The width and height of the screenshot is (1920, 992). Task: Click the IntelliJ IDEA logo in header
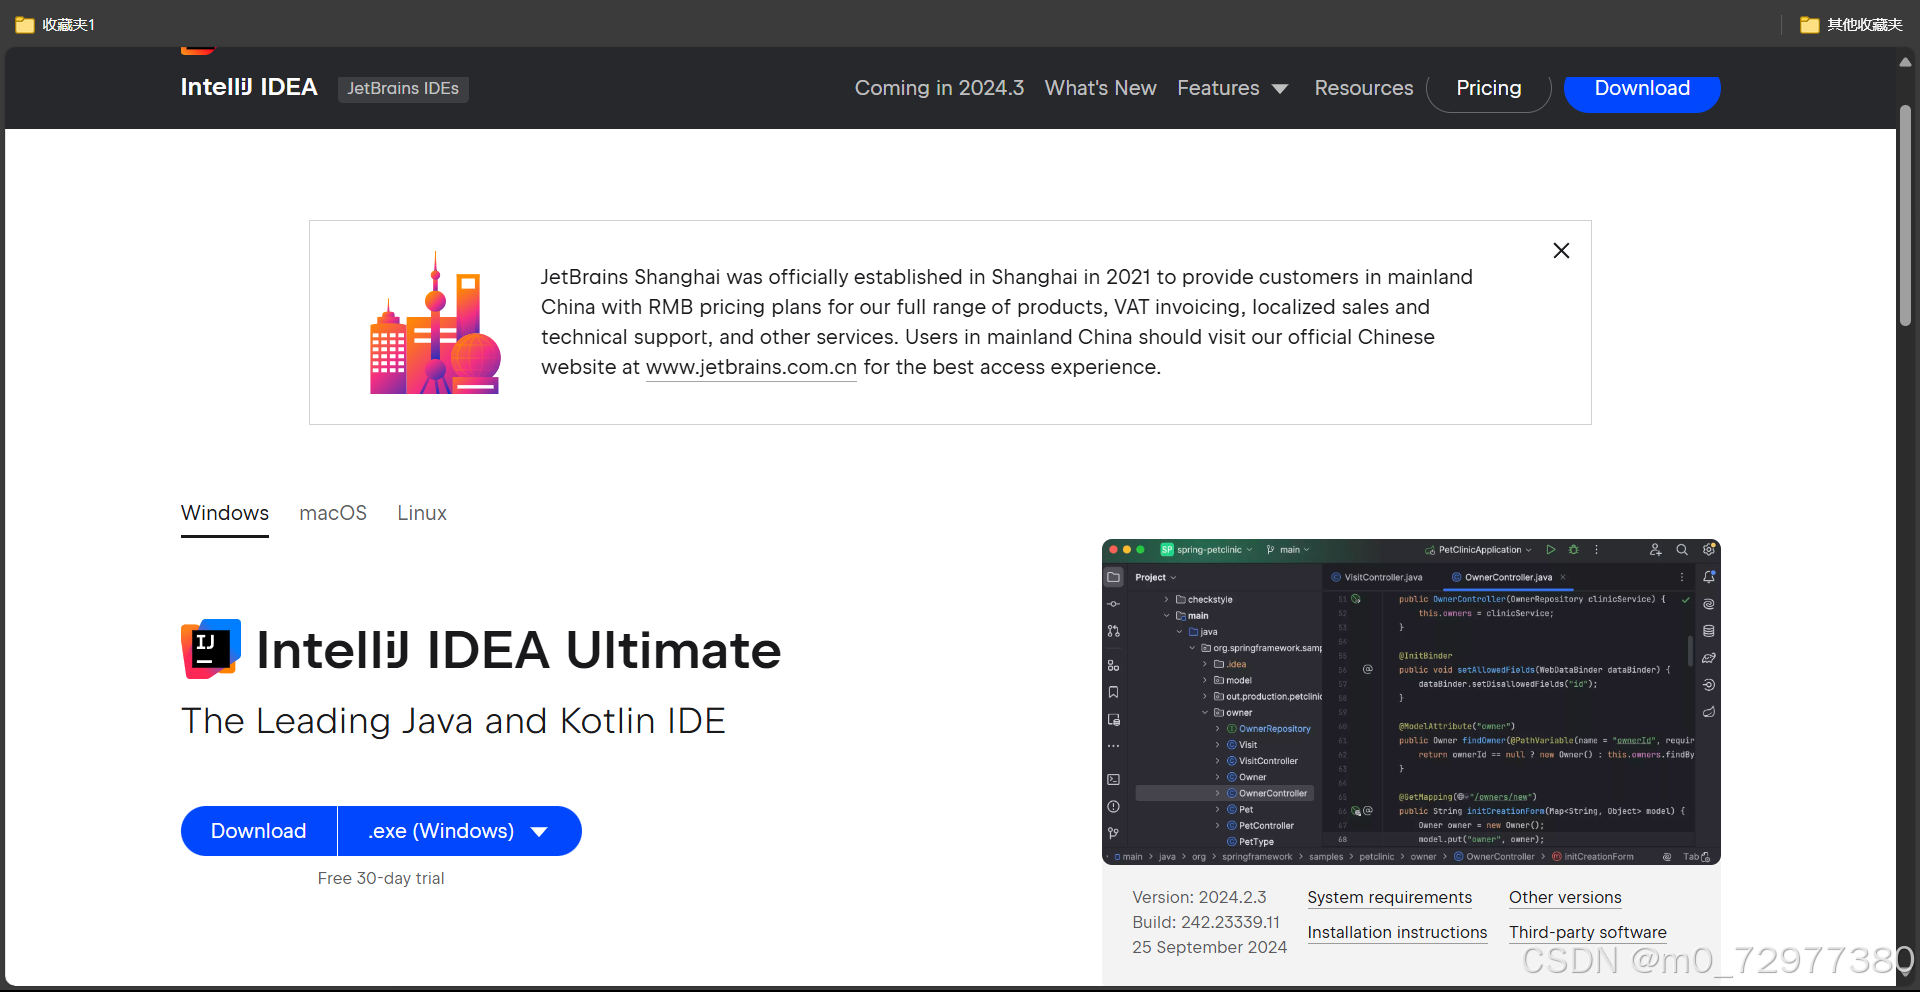[x=249, y=87]
